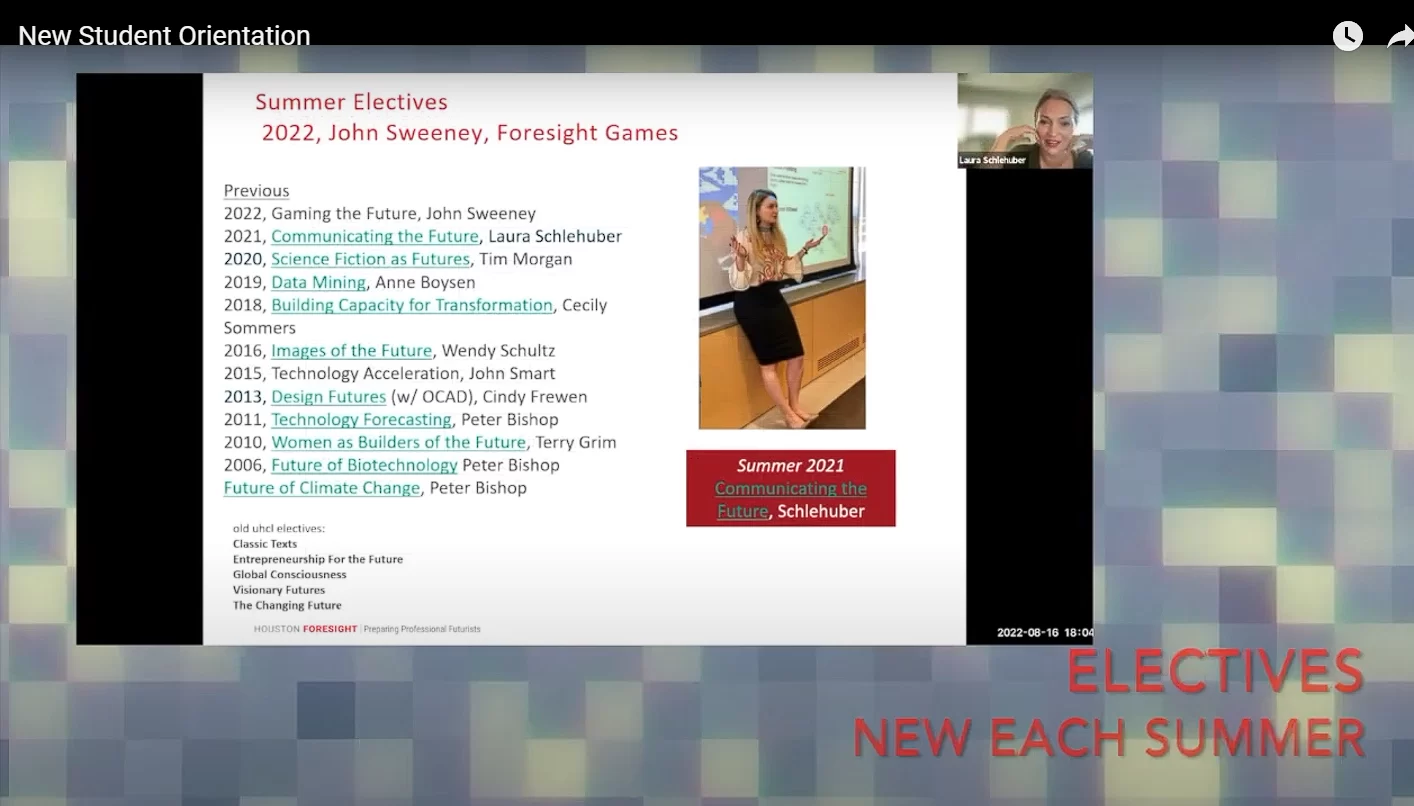Click Women as Builders of the Future link
The height and width of the screenshot is (806, 1414).
(x=398, y=442)
